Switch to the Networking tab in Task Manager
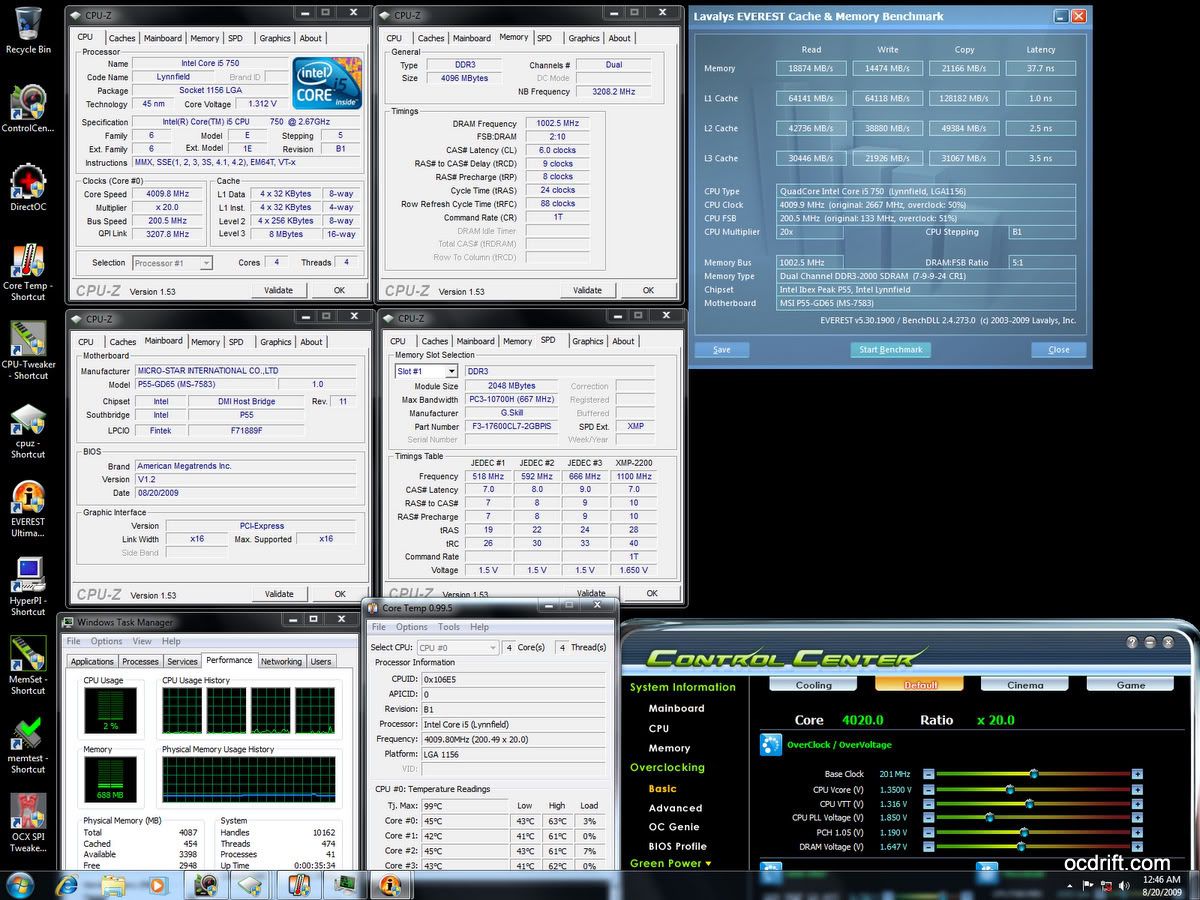The image size is (1200, 900). (281, 661)
